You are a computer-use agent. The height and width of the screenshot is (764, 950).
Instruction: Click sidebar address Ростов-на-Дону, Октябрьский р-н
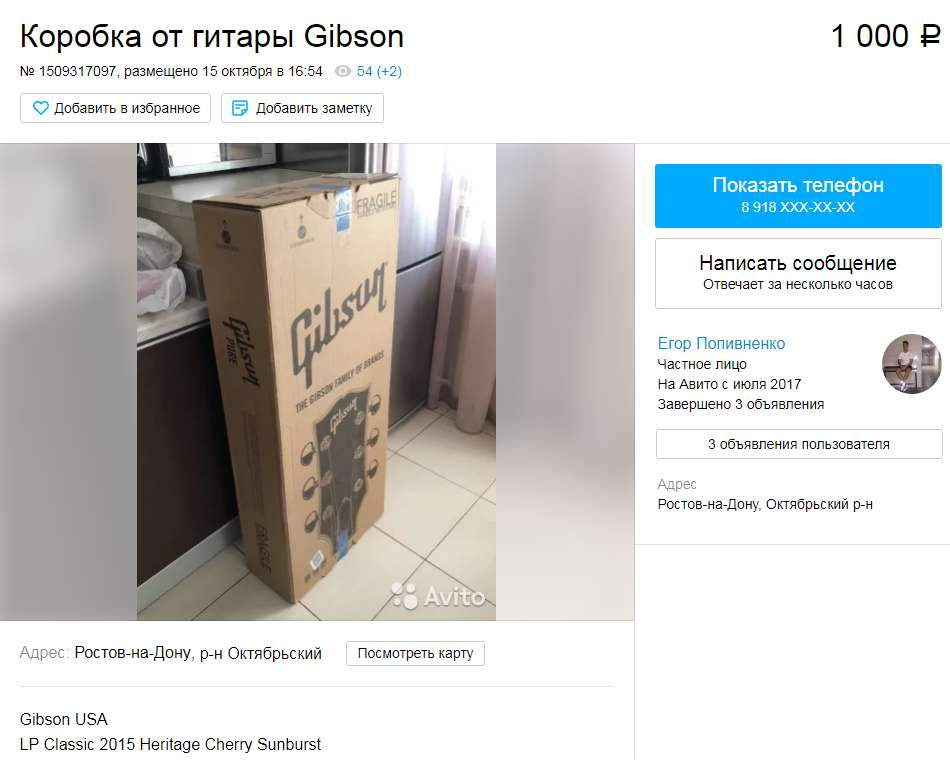[765, 504]
